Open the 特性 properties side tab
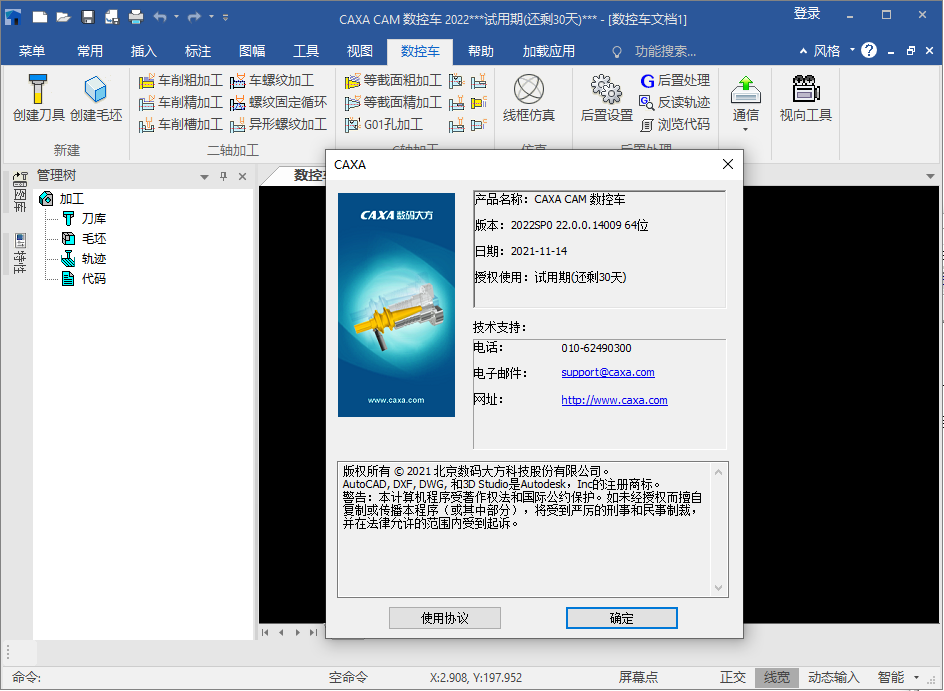This screenshot has height=691, width=944. [20, 253]
